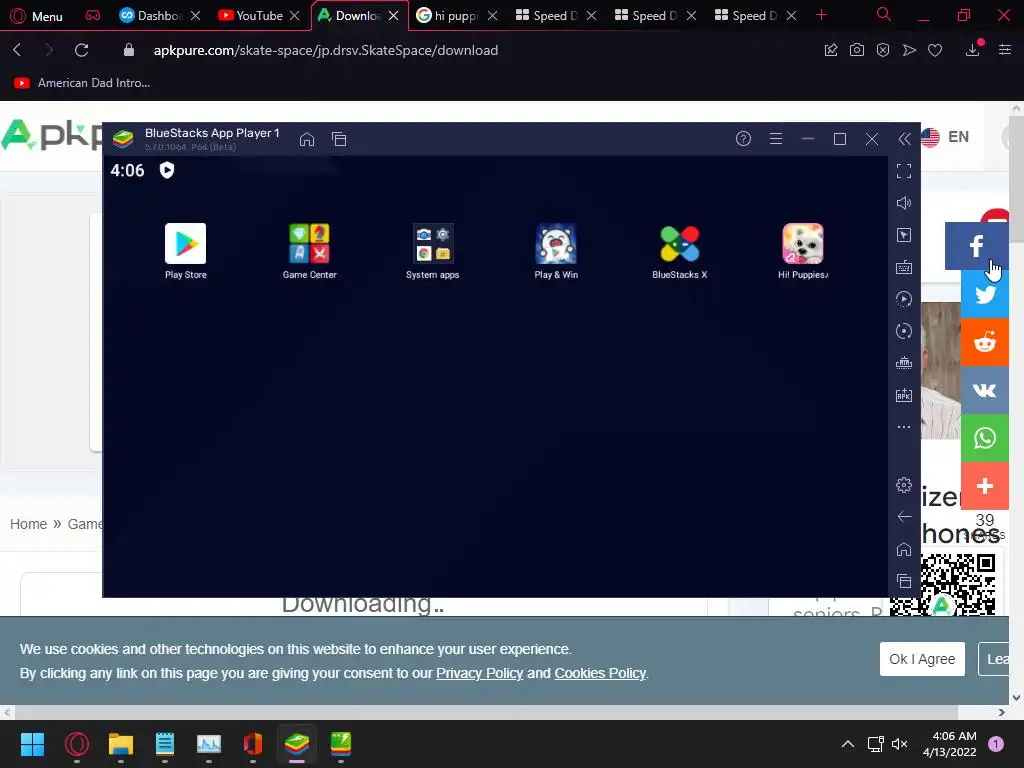Go back in browser history

18,50
